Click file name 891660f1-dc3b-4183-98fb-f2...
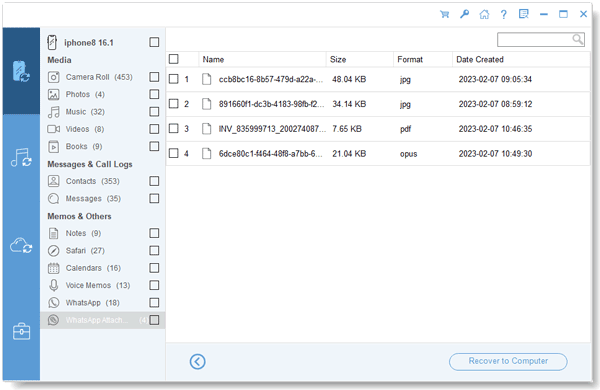600x390 pixels. (271, 104)
